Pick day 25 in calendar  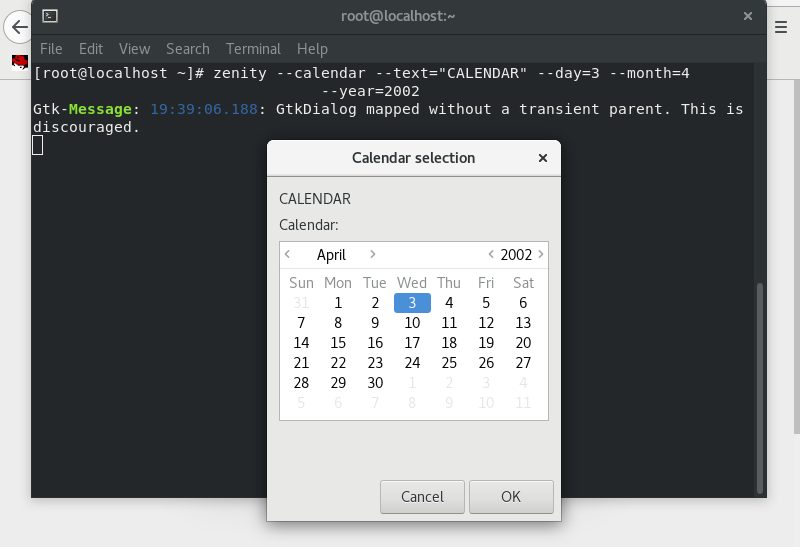pos(449,362)
